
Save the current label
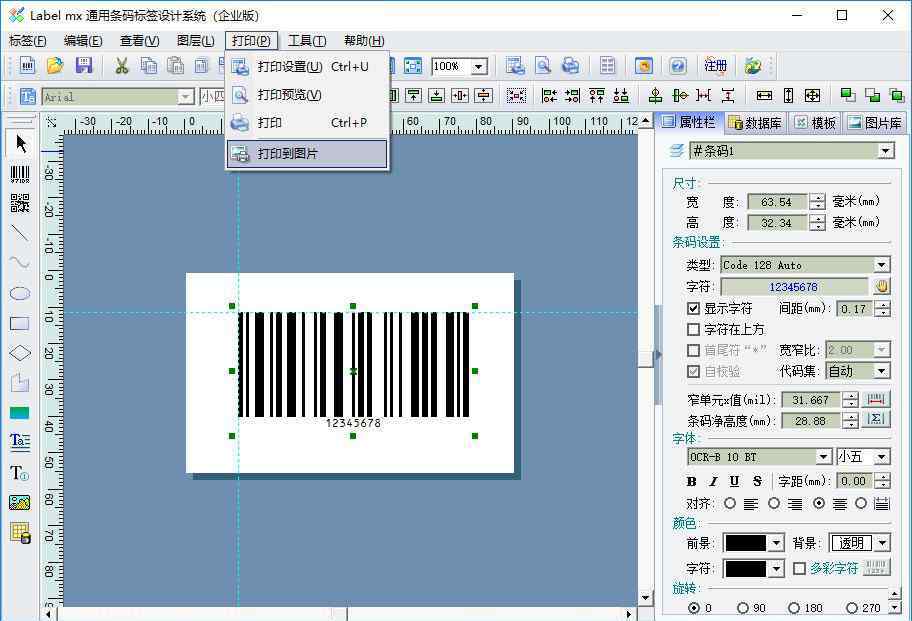tap(84, 66)
